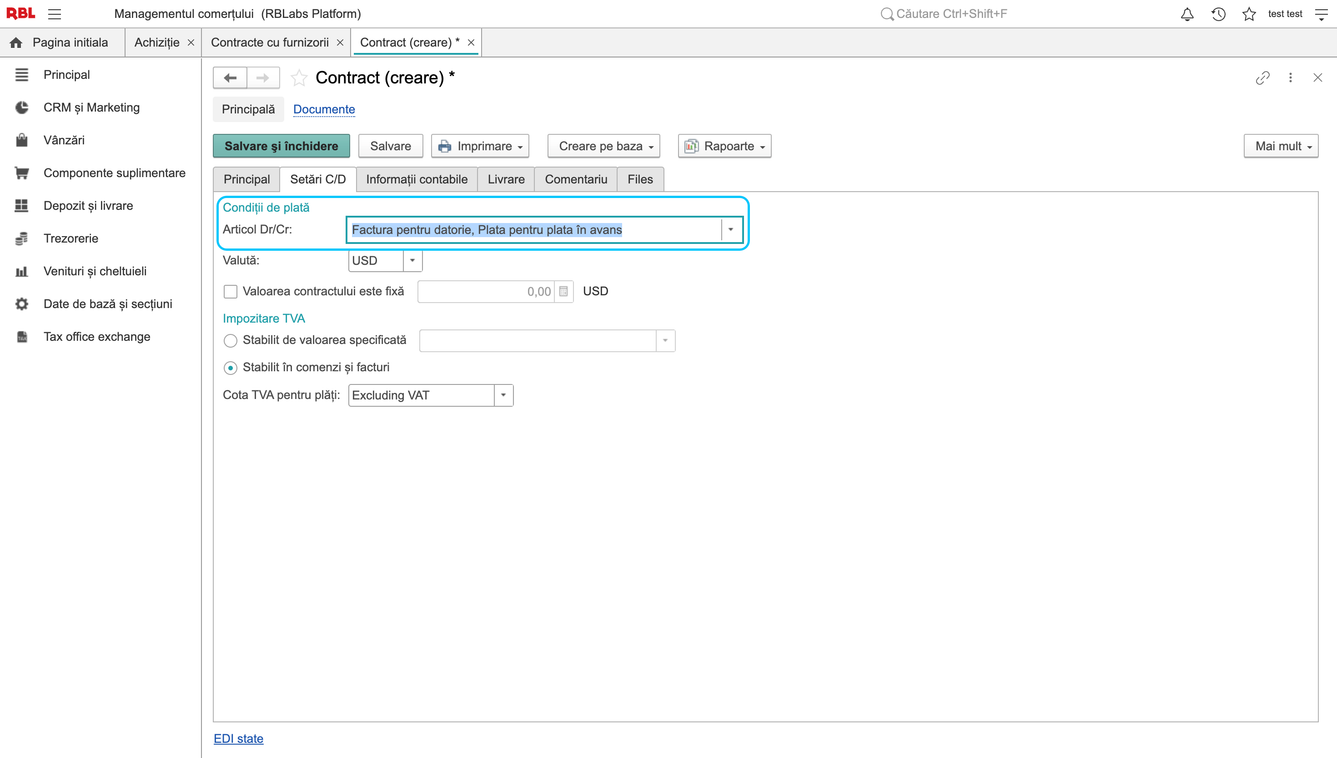Open the Documente link
Image resolution: width=1337 pixels, height=758 pixels.
pyautogui.click(x=324, y=109)
